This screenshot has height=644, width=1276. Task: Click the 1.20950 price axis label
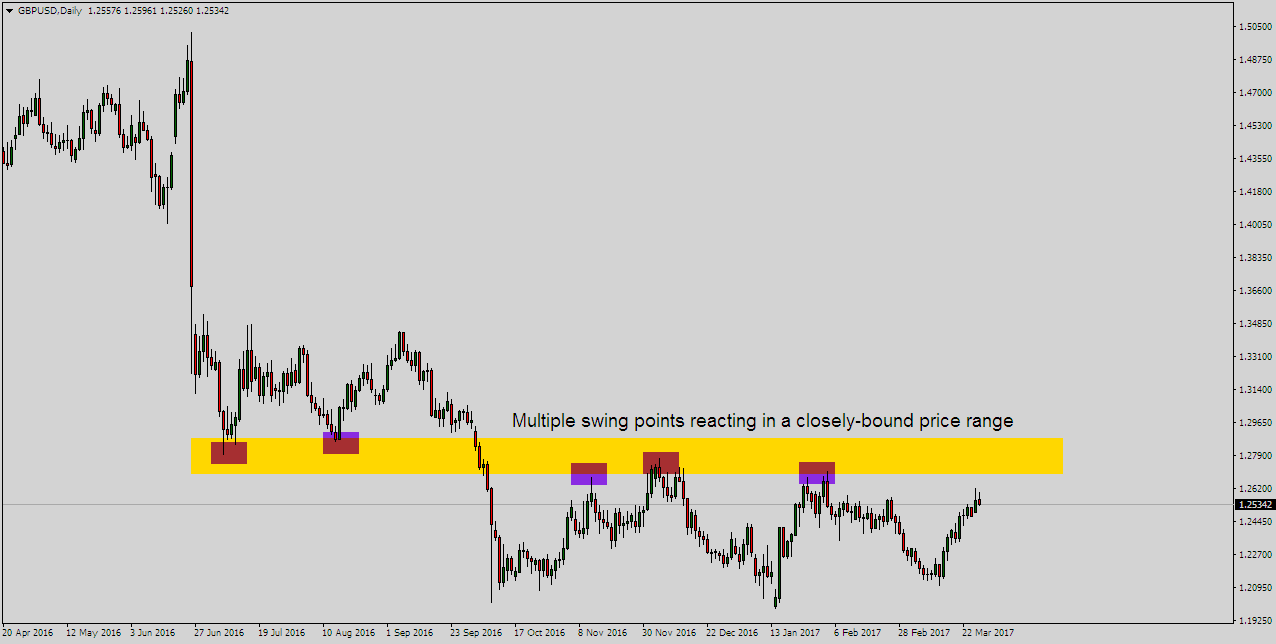[1254, 588]
